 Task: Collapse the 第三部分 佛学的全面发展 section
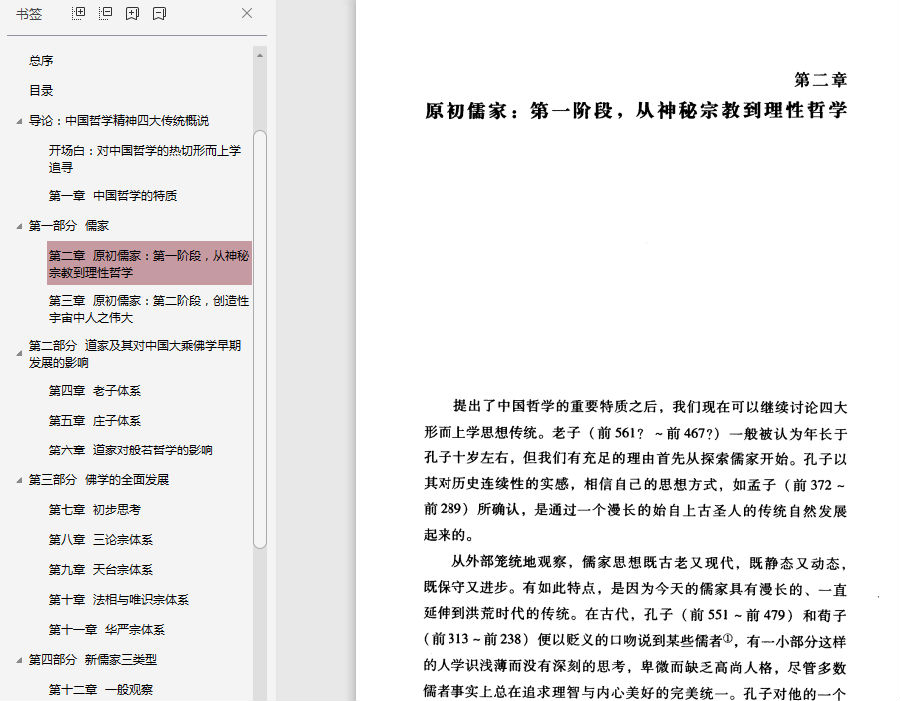[19, 480]
